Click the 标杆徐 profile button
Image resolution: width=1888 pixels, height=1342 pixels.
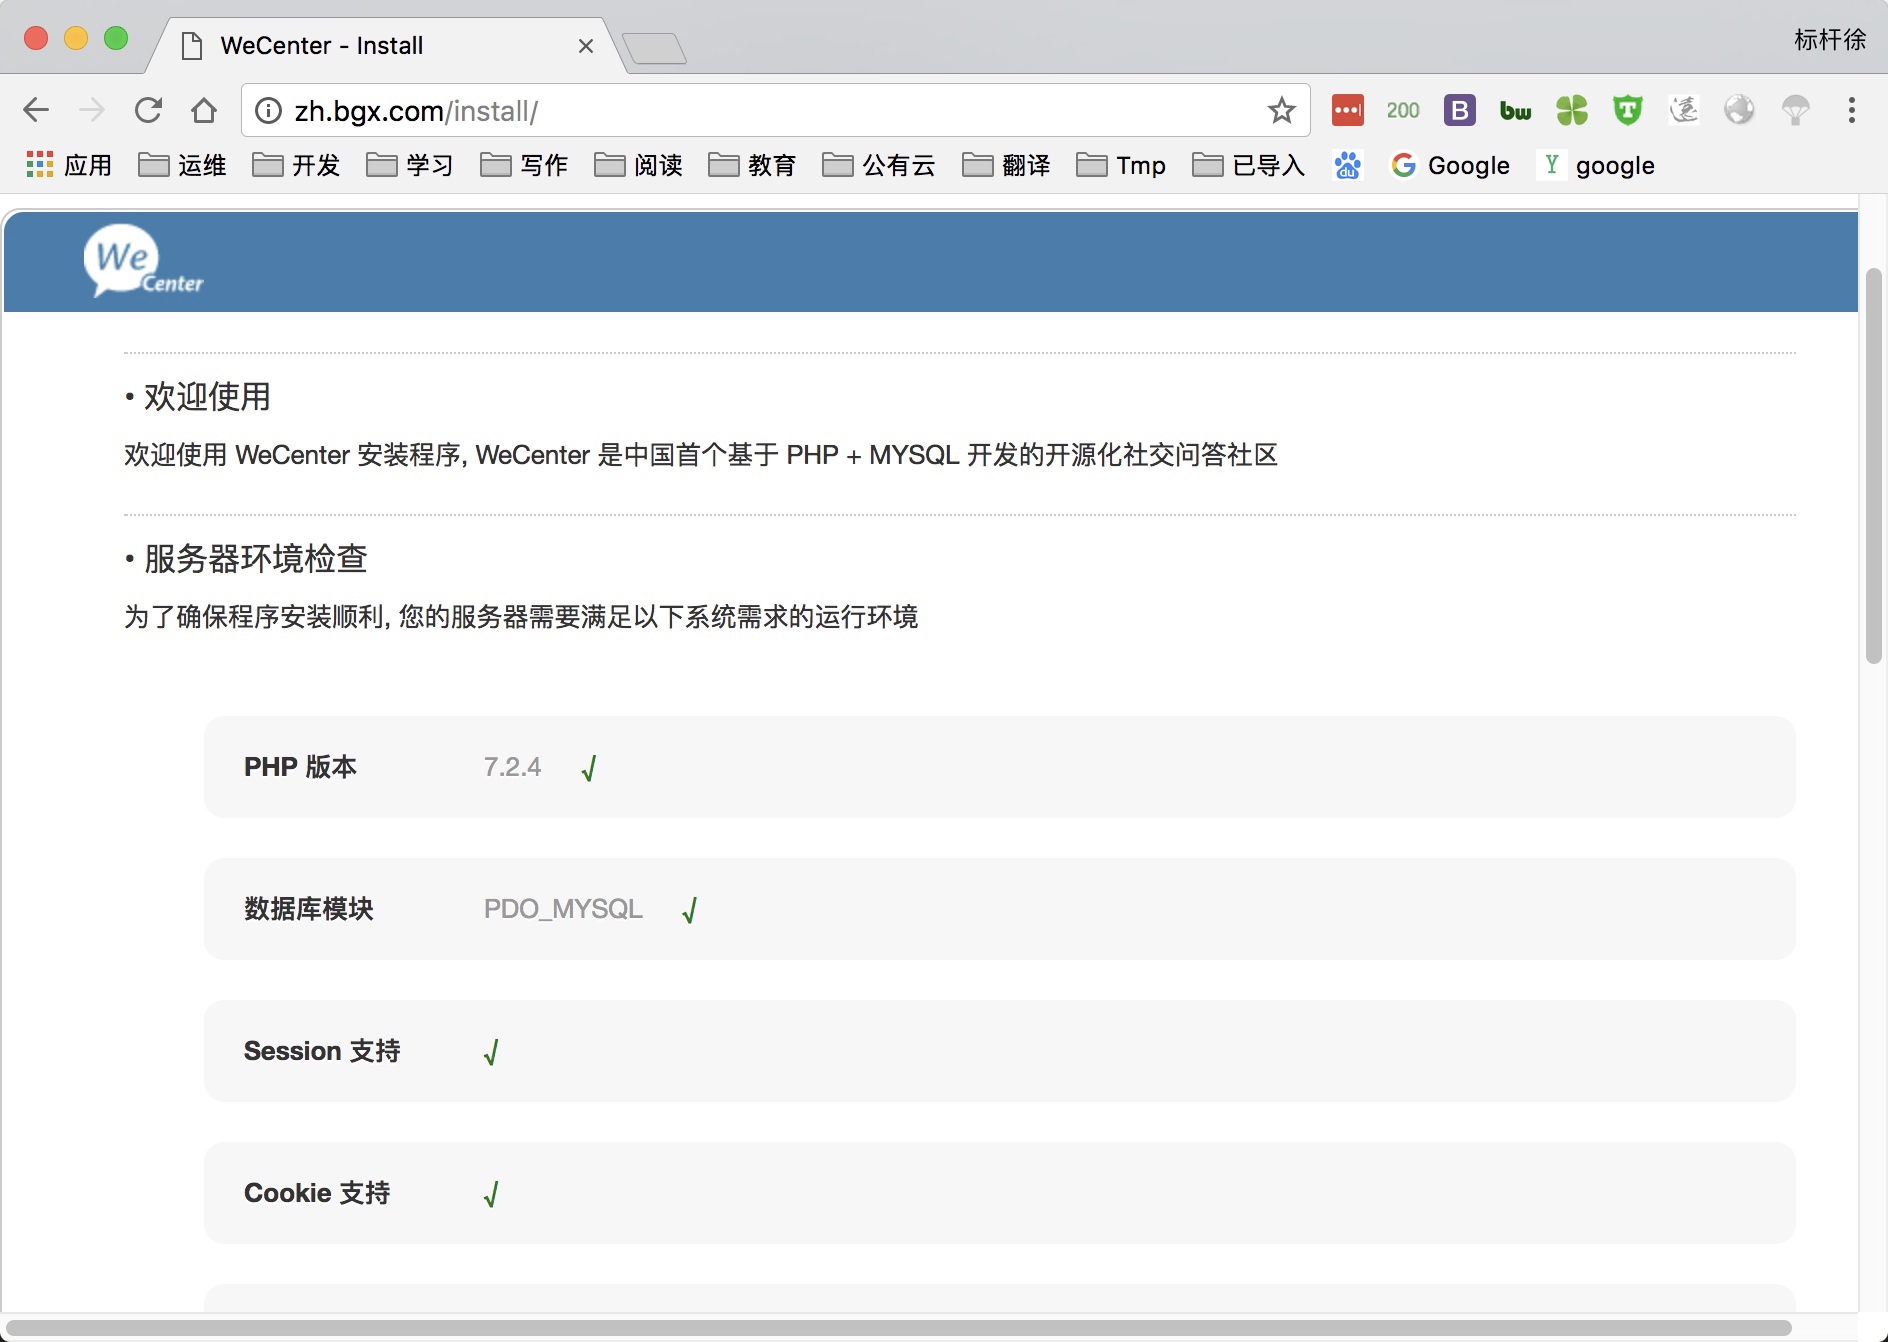(1830, 40)
